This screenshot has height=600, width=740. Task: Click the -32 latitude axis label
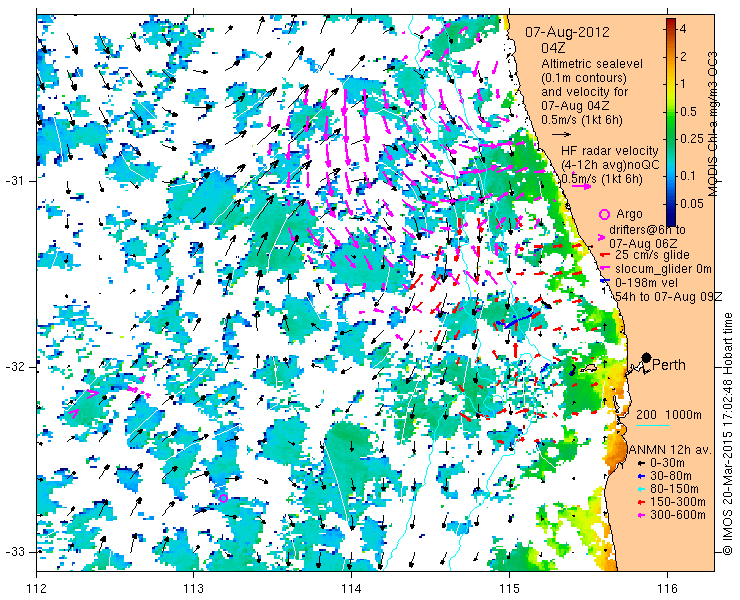[x=15, y=367]
